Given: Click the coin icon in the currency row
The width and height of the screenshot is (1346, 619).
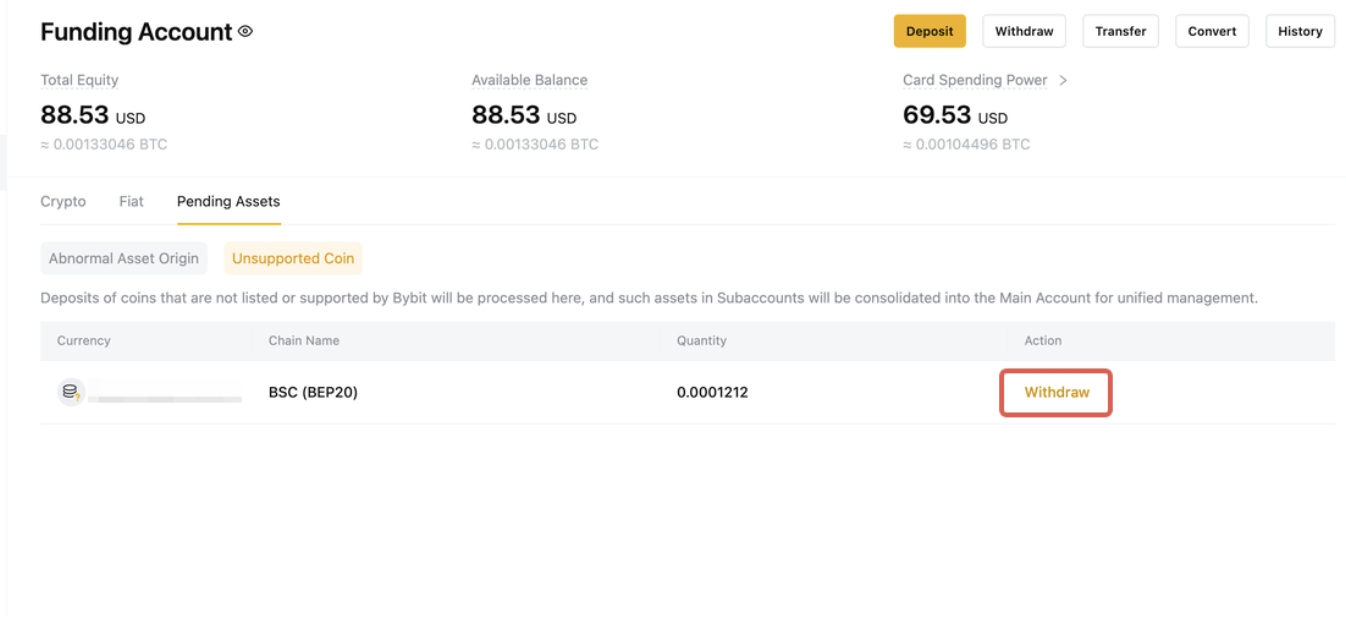Looking at the screenshot, I should 70,392.
